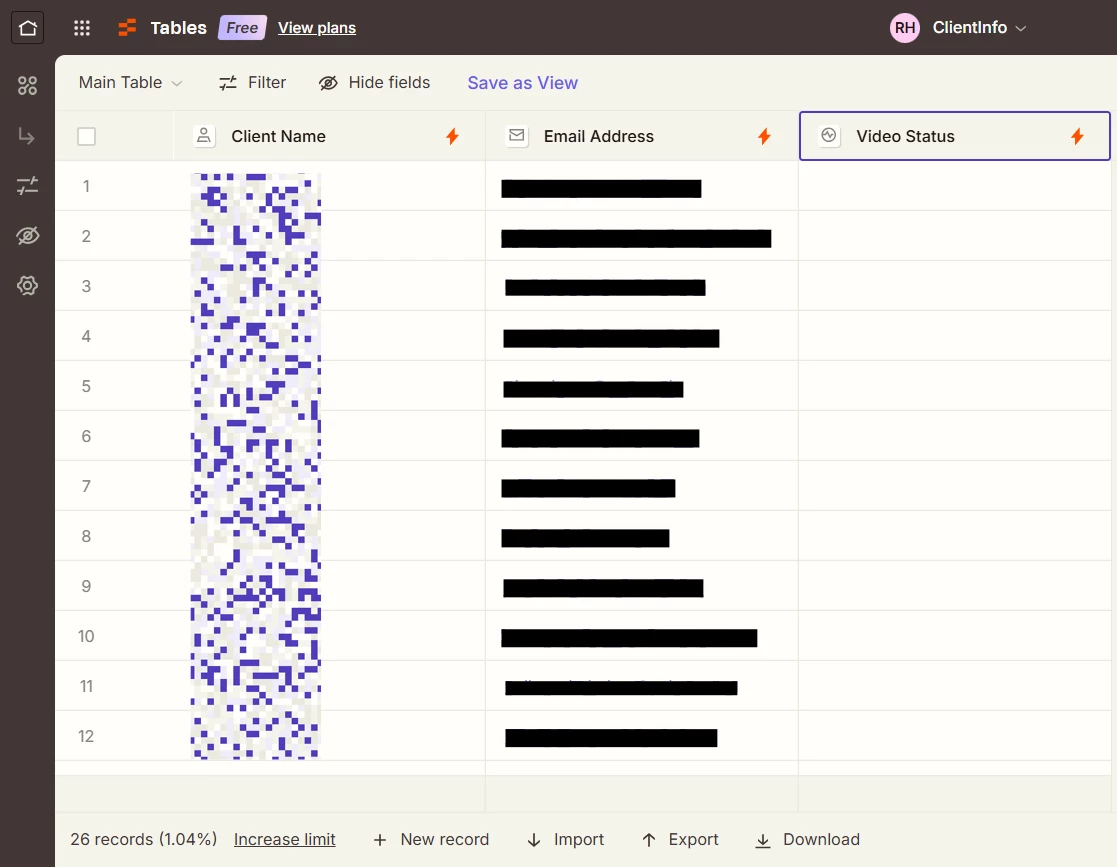Tick the select-all records checkbox
This screenshot has height=867, width=1117.
tap(86, 136)
